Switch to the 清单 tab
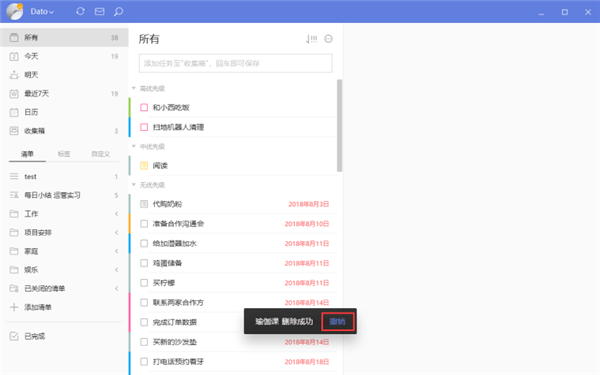 (x=27, y=154)
